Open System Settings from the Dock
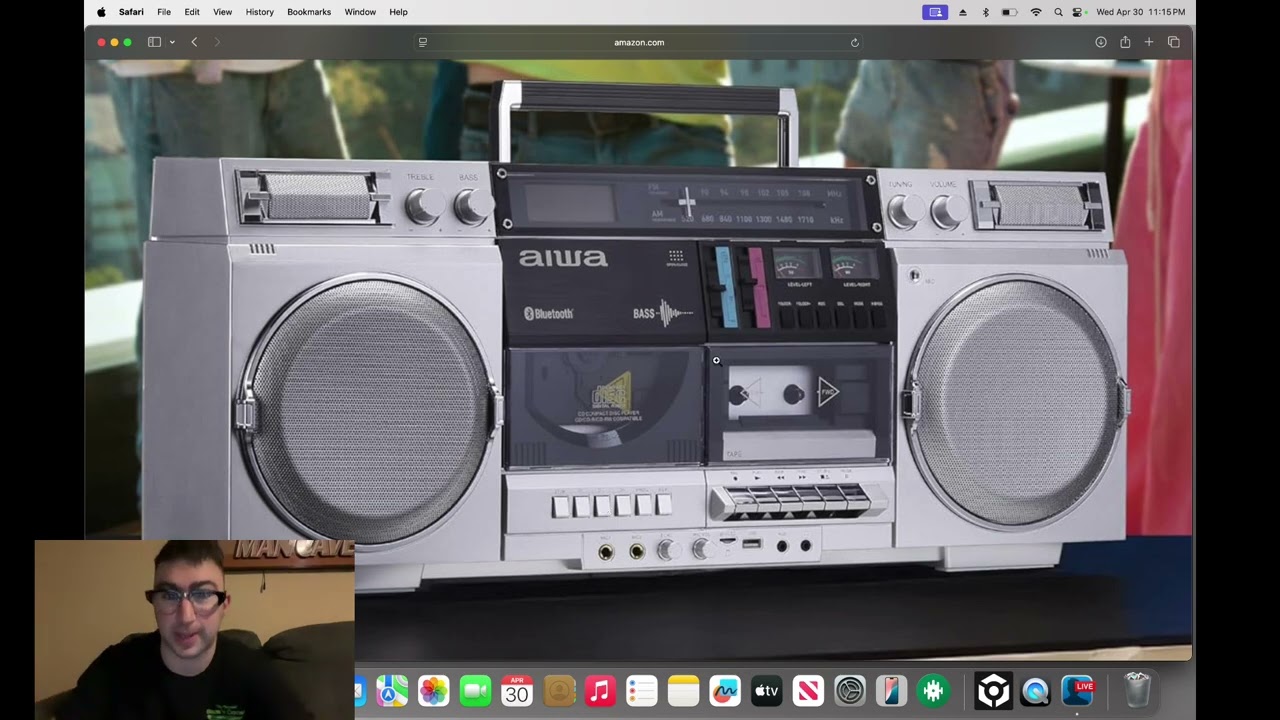This screenshot has width=1280, height=720. [x=850, y=690]
